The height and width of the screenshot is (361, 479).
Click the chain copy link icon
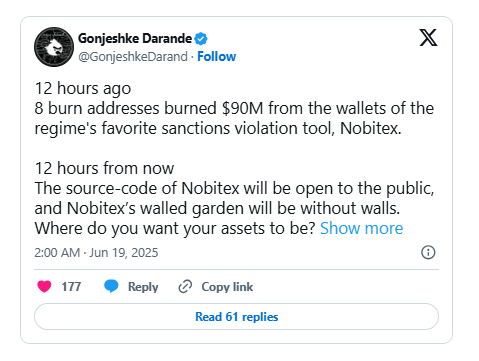185,287
